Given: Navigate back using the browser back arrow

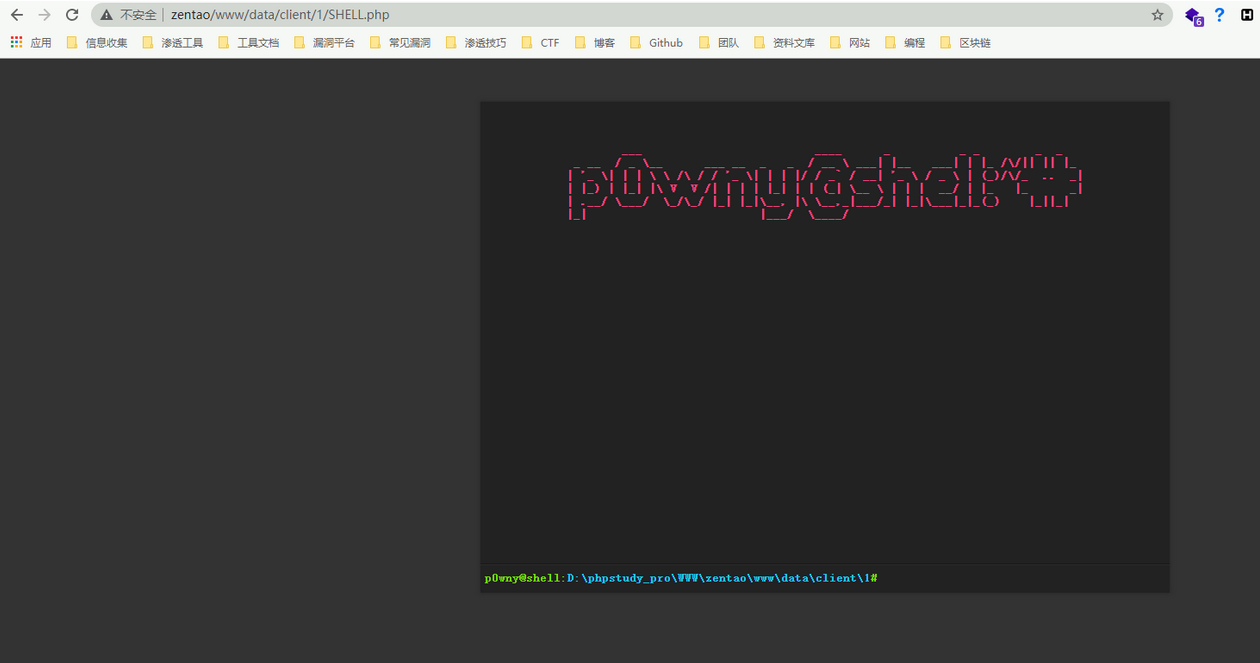Looking at the screenshot, I should coord(16,14).
